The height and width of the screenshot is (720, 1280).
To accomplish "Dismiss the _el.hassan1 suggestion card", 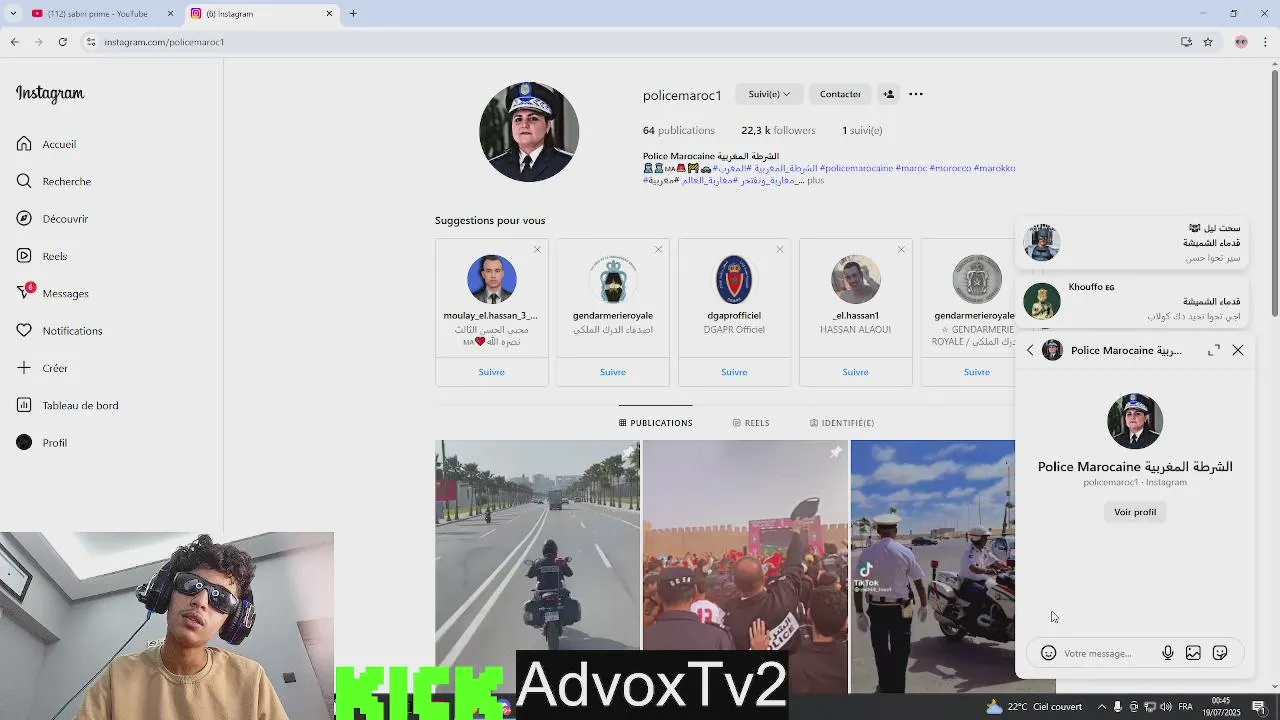I will [x=901, y=249].
